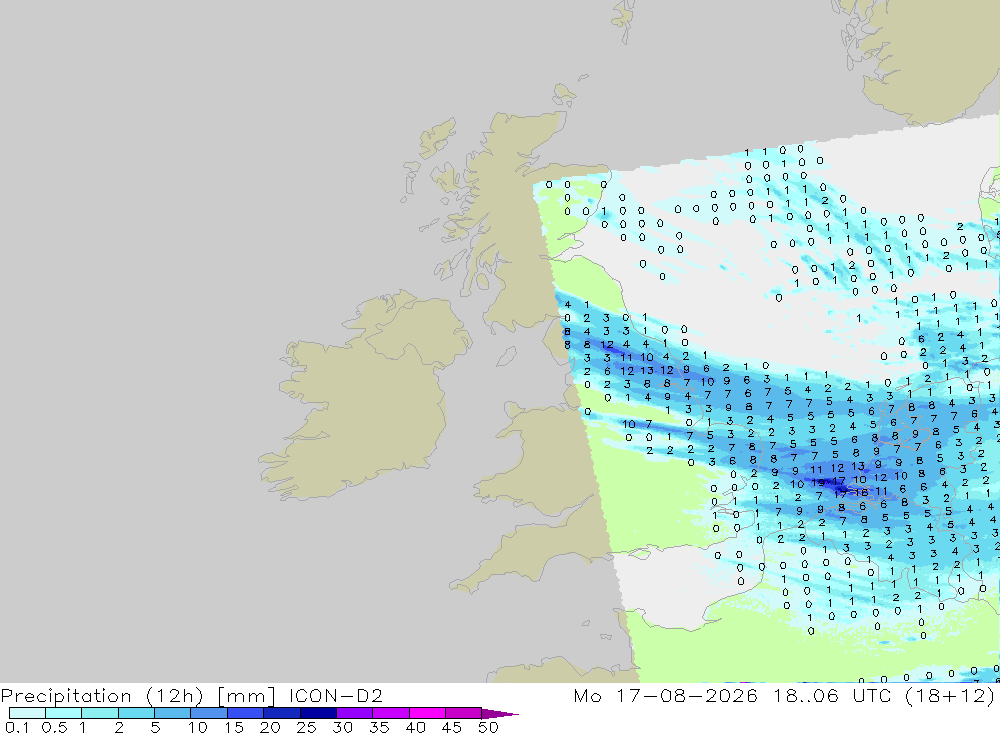Click the ICON-D2 model label

(x=335, y=695)
